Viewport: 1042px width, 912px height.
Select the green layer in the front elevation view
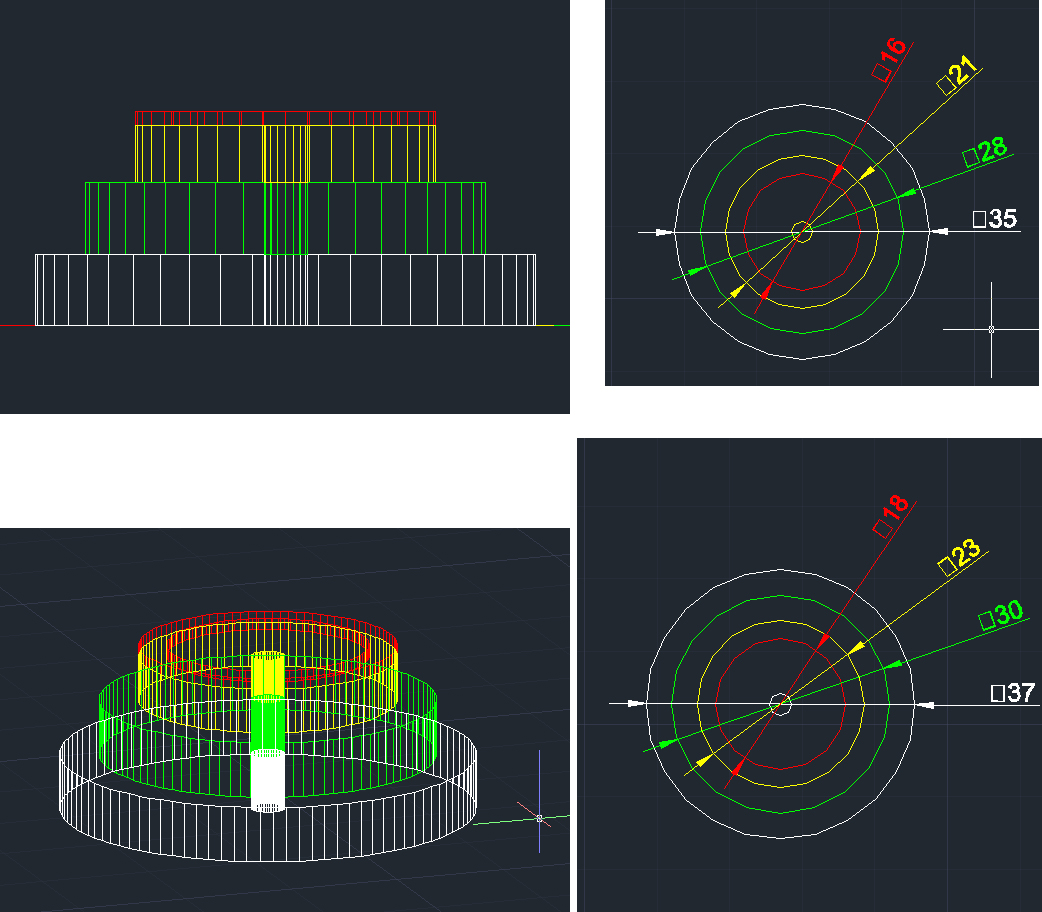pos(286,218)
